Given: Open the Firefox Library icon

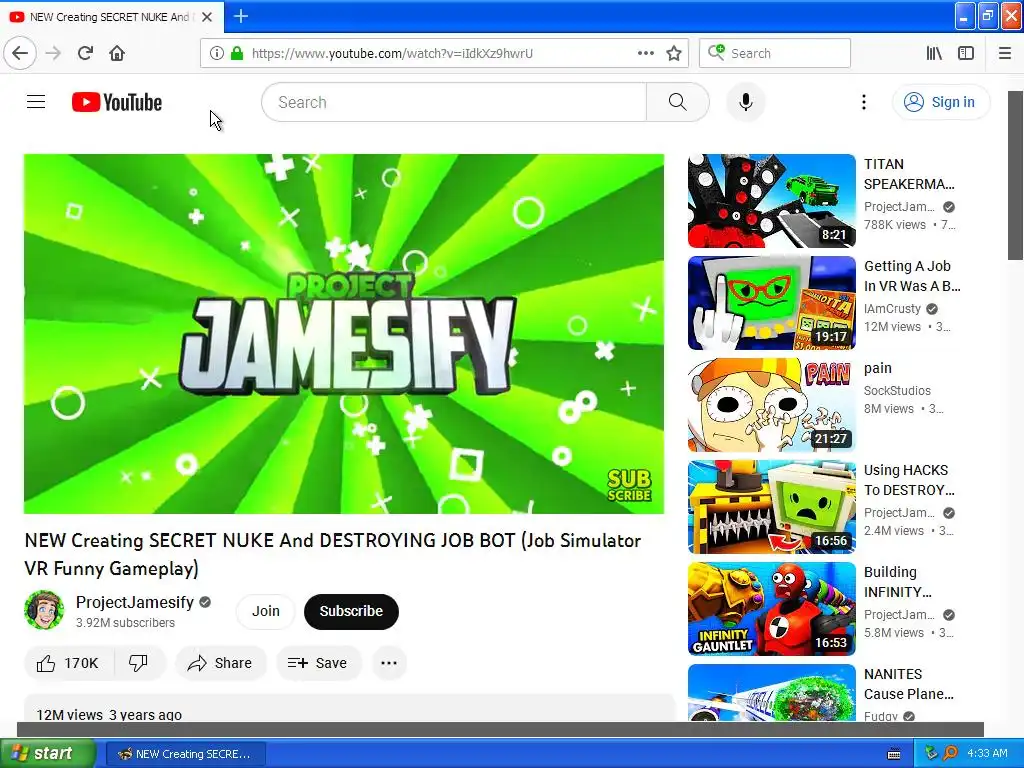Looking at the screenshot, I should point(935,53).
